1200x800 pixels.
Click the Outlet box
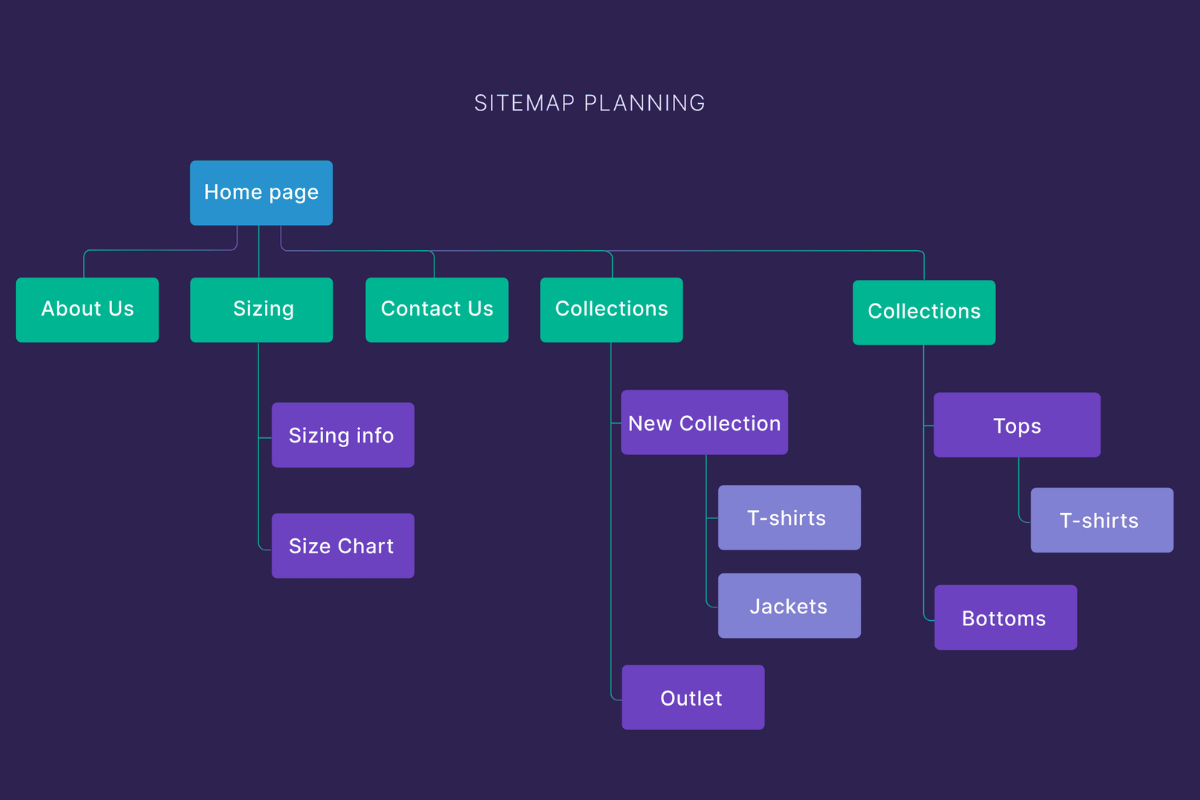[693, 698]
